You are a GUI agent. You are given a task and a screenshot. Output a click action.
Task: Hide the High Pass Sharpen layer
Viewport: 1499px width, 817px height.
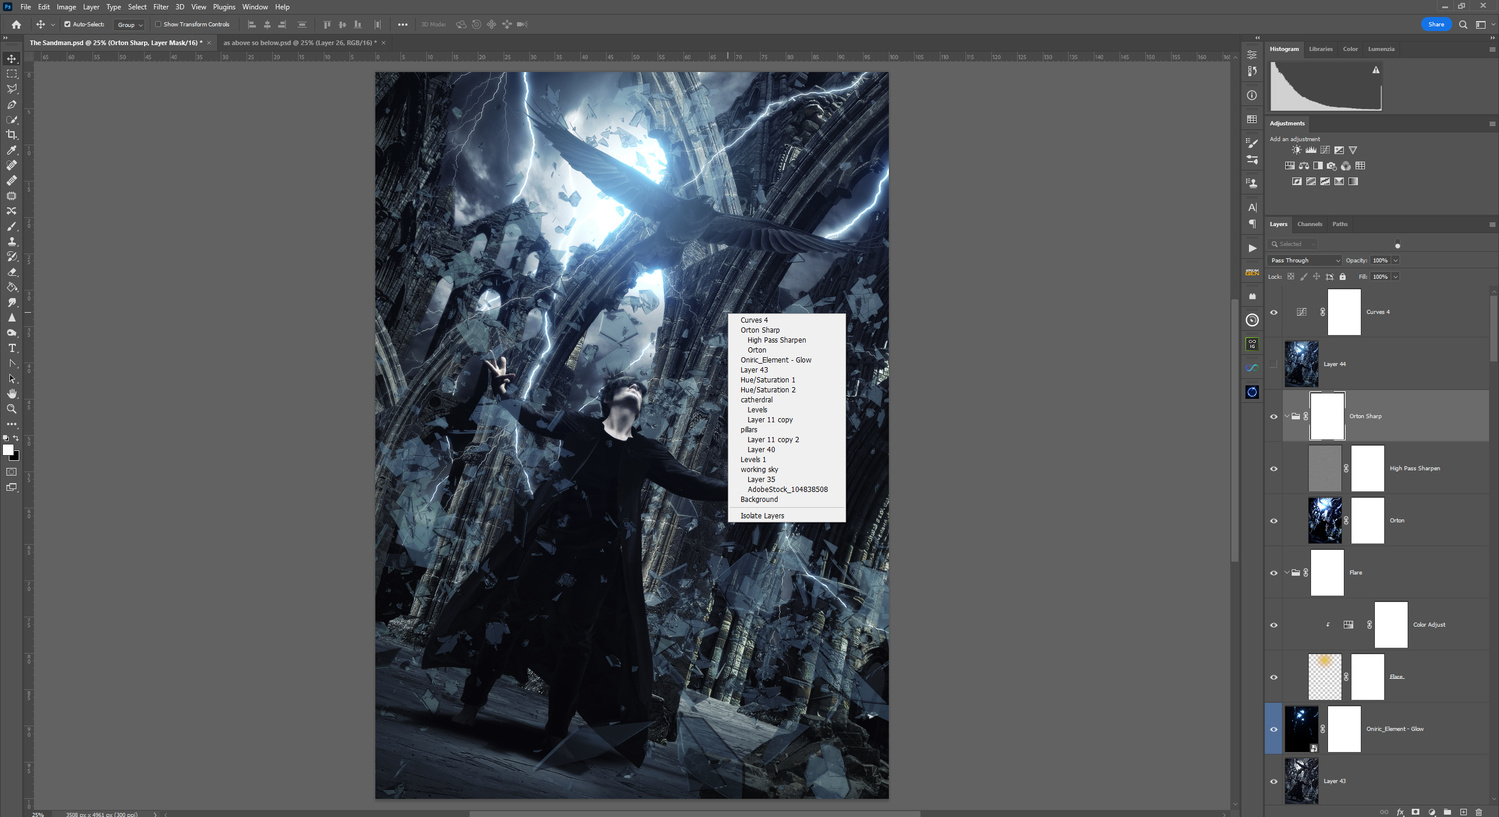click(1274, 468)
